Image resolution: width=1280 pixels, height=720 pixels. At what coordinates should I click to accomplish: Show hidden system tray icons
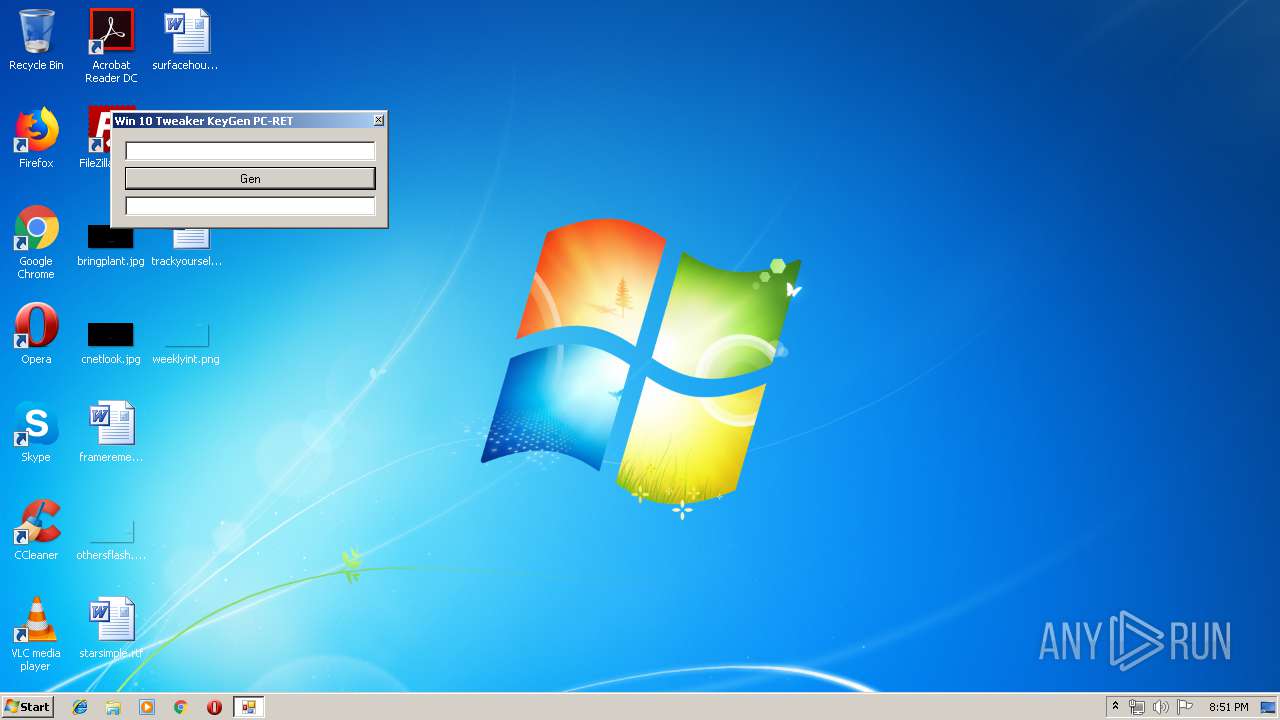point(1116,707)
